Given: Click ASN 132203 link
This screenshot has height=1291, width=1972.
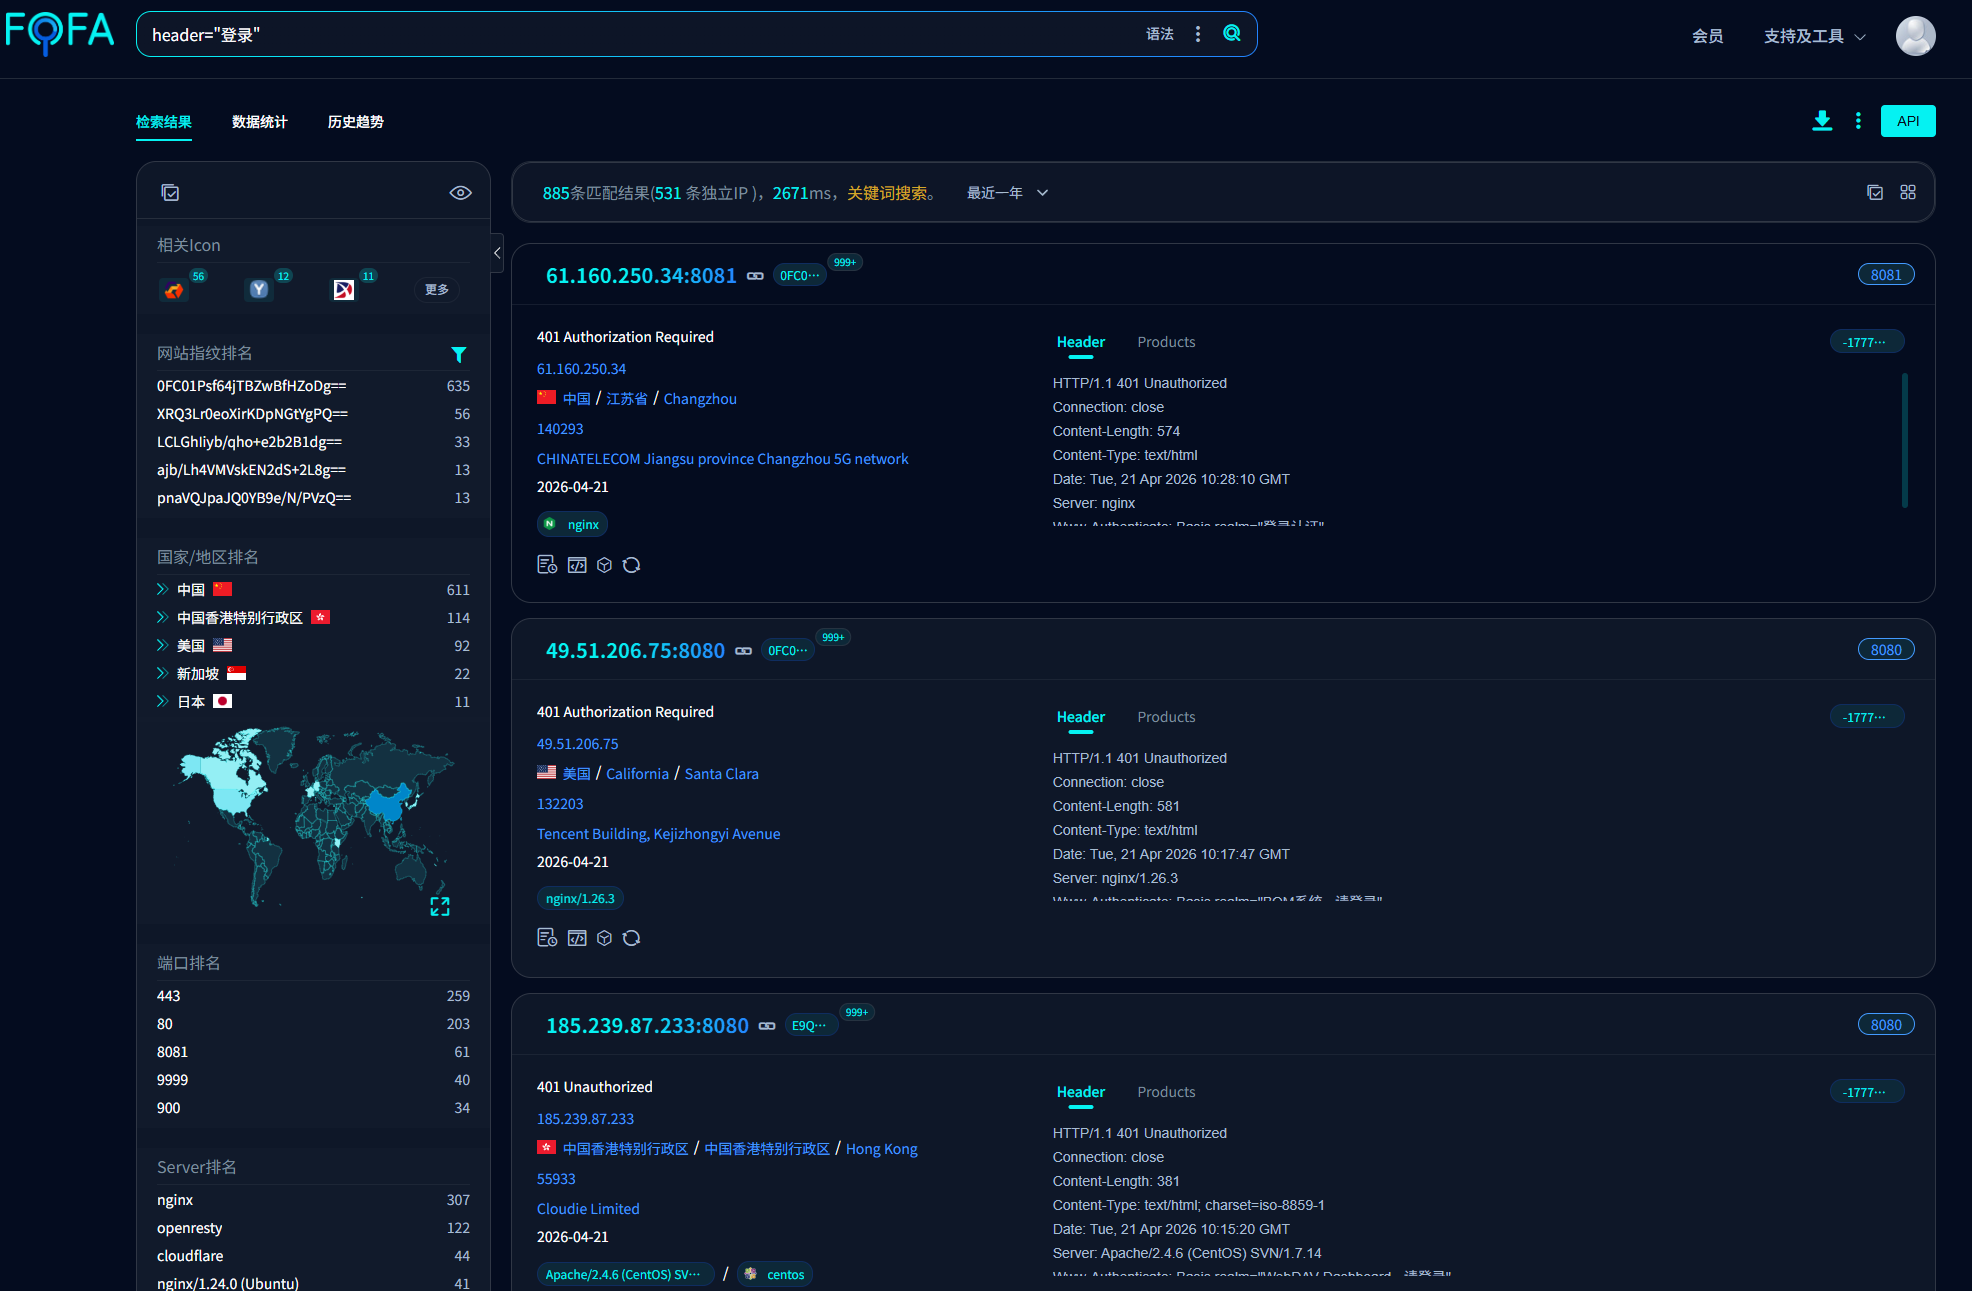Looking at the screenshot, I should point(560,804).
